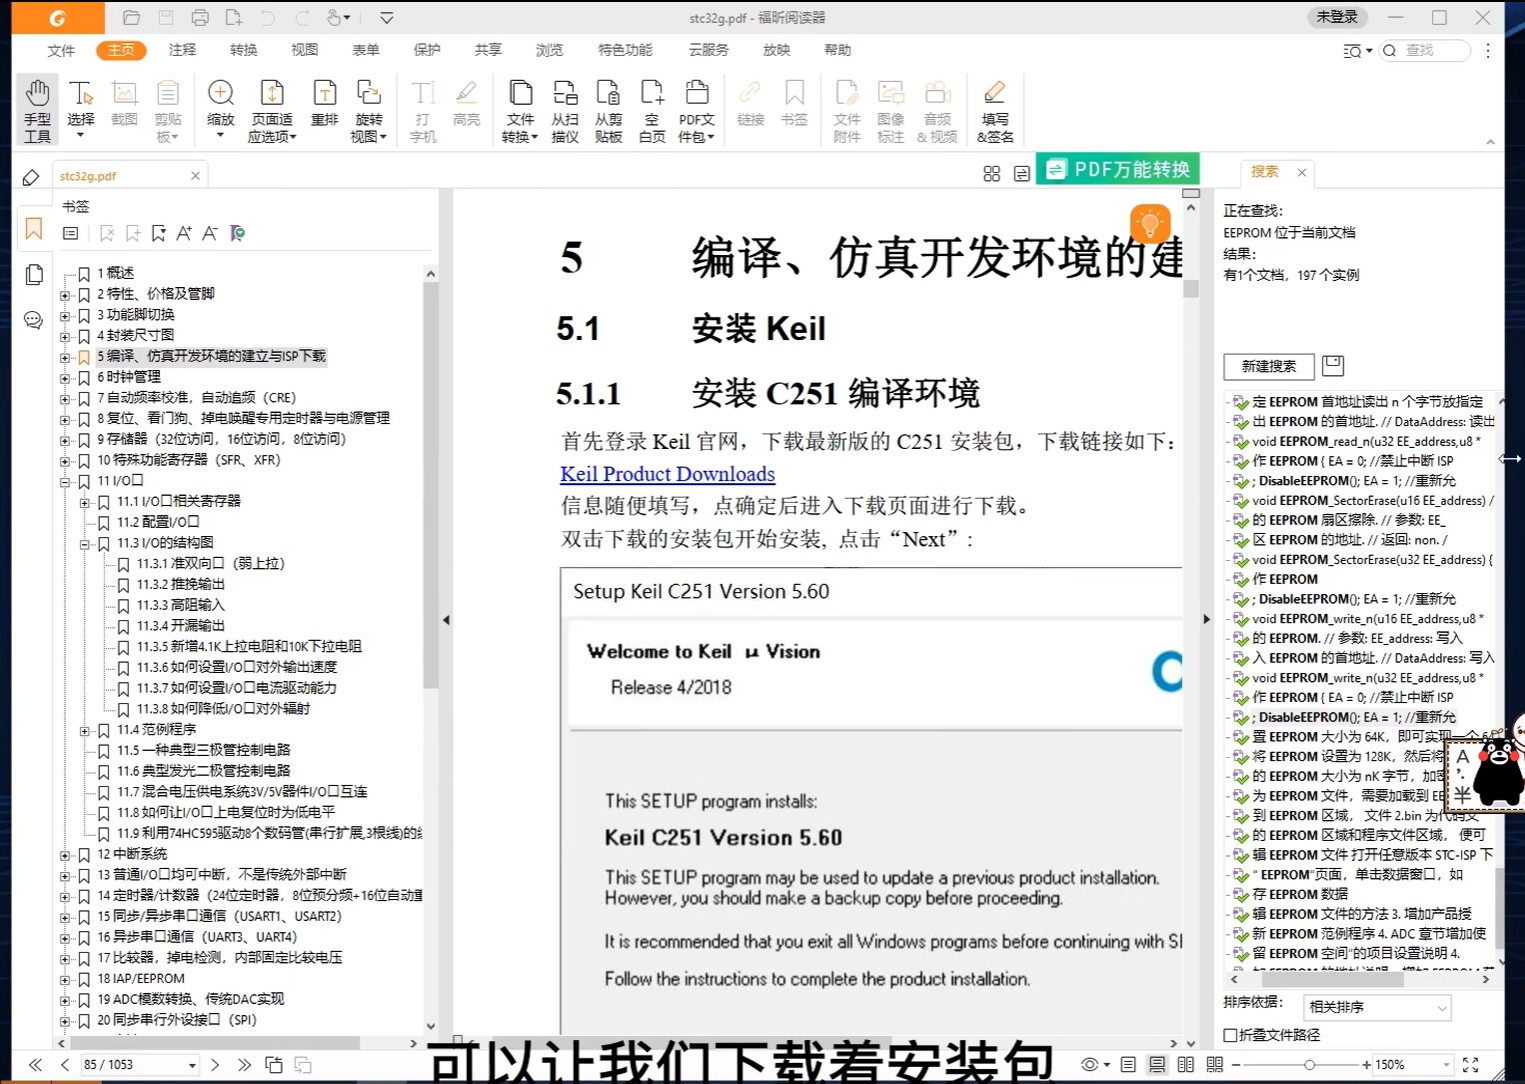Open the comments panel in left sidebar
The image size is (1525, 1084).
coord(34,320)
